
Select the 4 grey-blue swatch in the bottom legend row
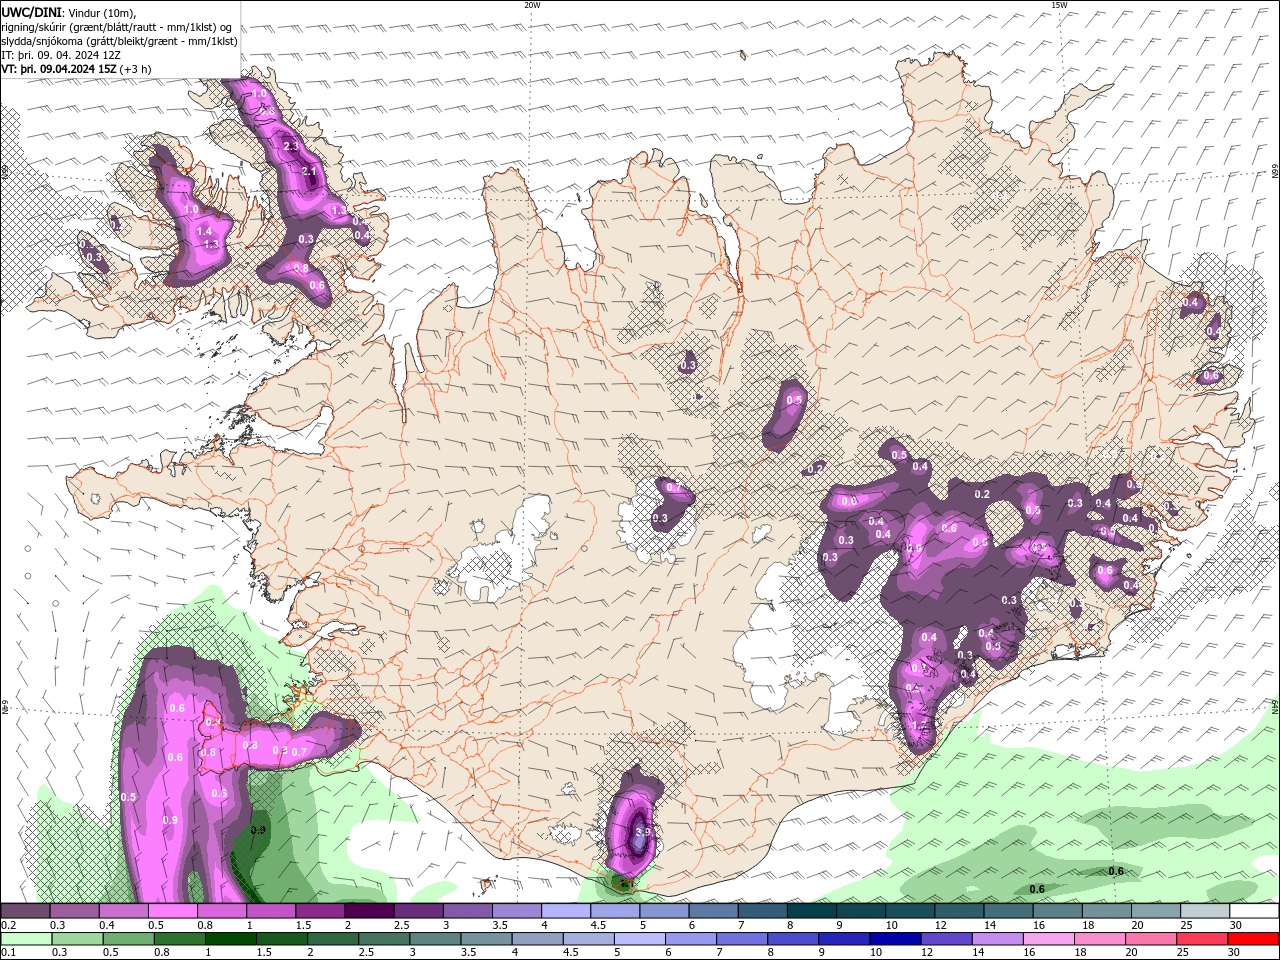536,939
